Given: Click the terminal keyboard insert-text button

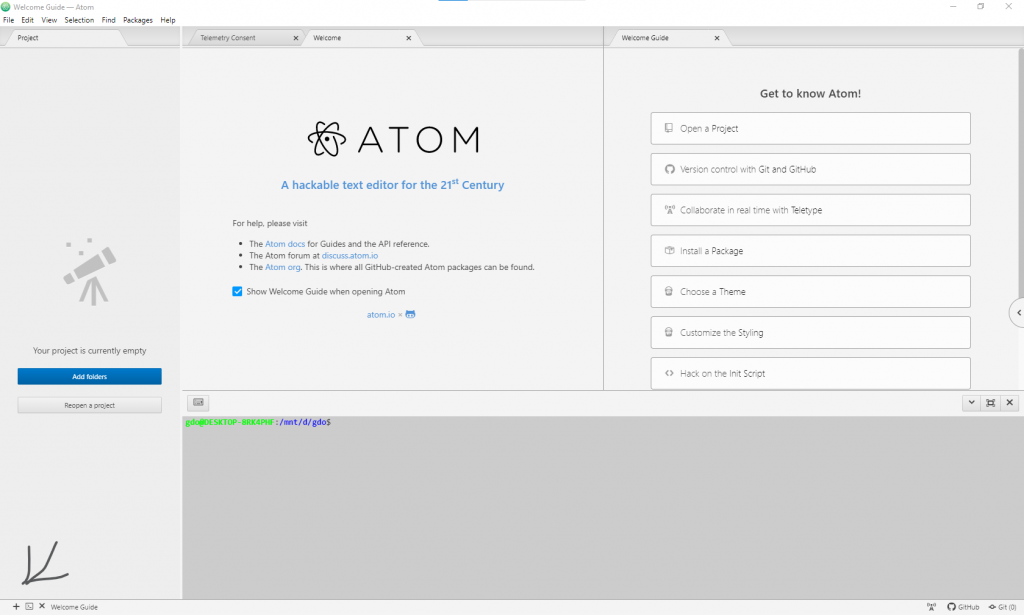Looking at the screenshot, I should click(199, 403).
